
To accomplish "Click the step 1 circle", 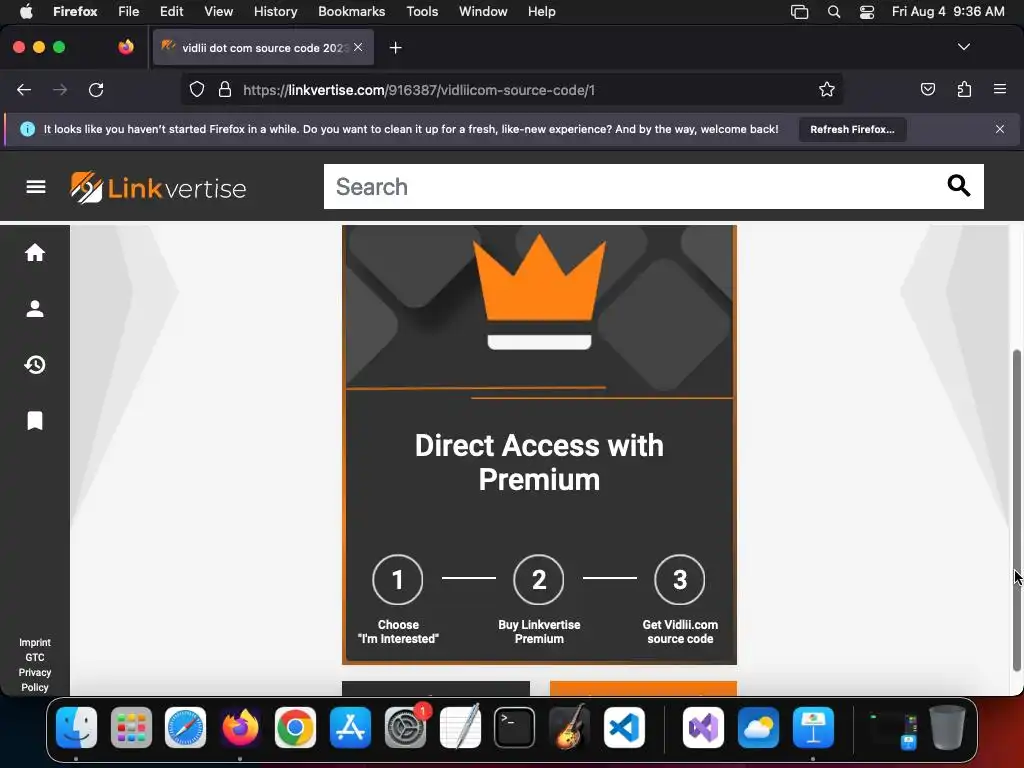I will coord(398,579).
